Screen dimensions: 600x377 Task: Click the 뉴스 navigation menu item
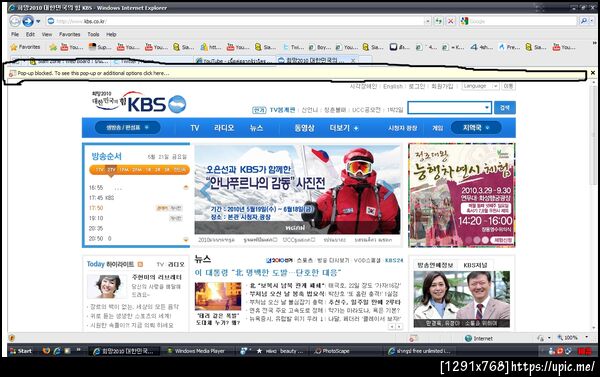pos(256,128)
